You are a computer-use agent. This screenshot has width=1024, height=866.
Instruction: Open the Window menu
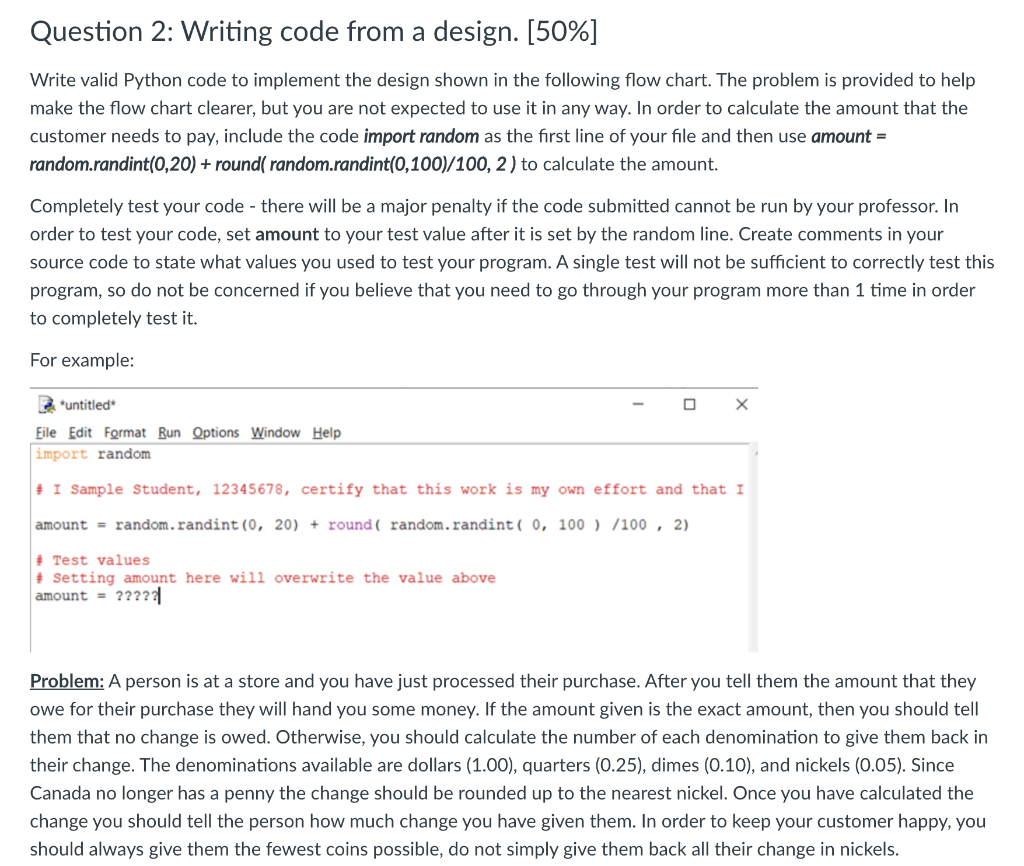tap(275, 432)
